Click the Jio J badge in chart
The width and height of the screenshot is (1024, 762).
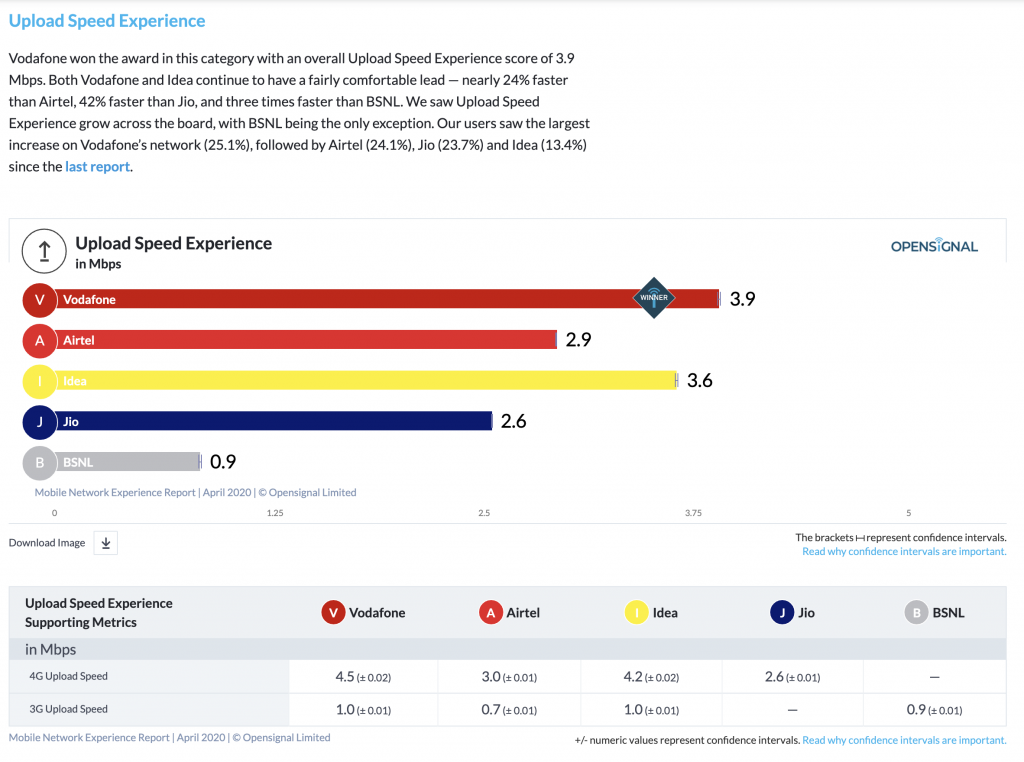click(x=40, y=422)
